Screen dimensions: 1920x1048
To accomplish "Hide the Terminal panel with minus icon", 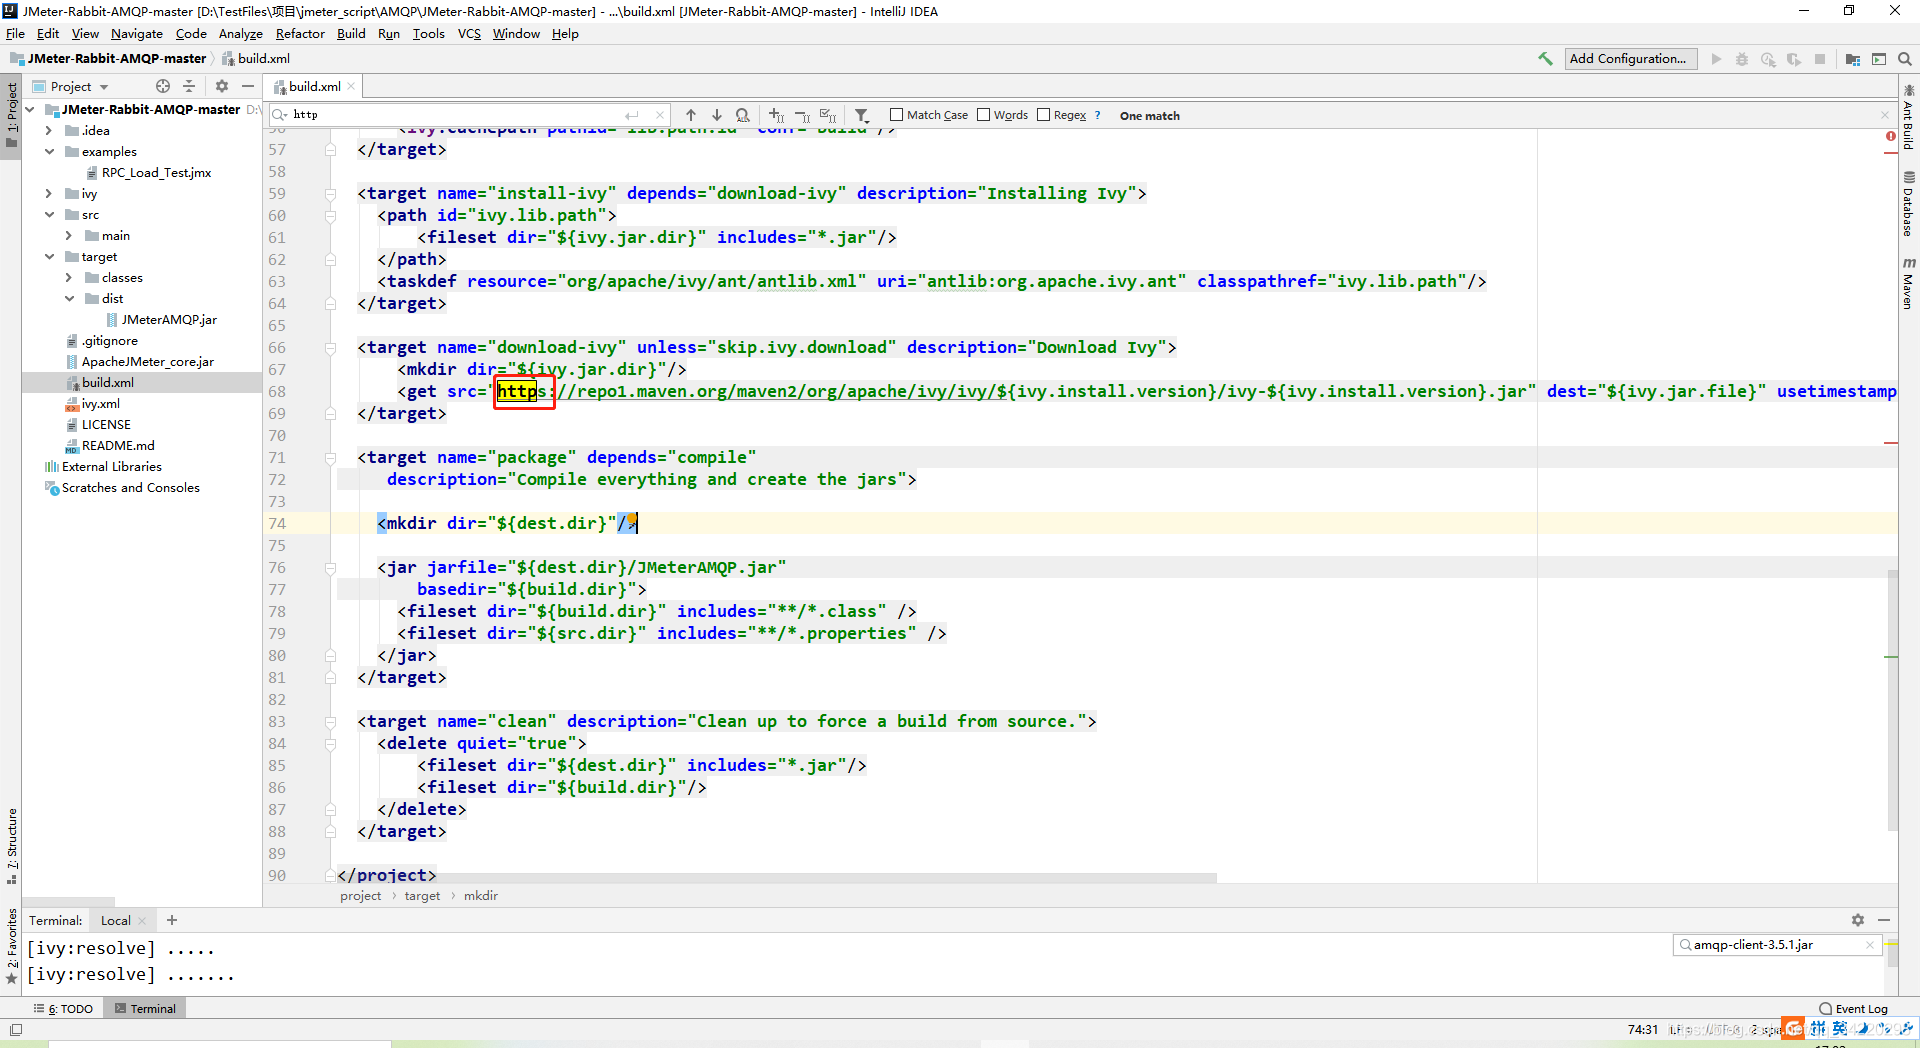I will (1884, 920).
